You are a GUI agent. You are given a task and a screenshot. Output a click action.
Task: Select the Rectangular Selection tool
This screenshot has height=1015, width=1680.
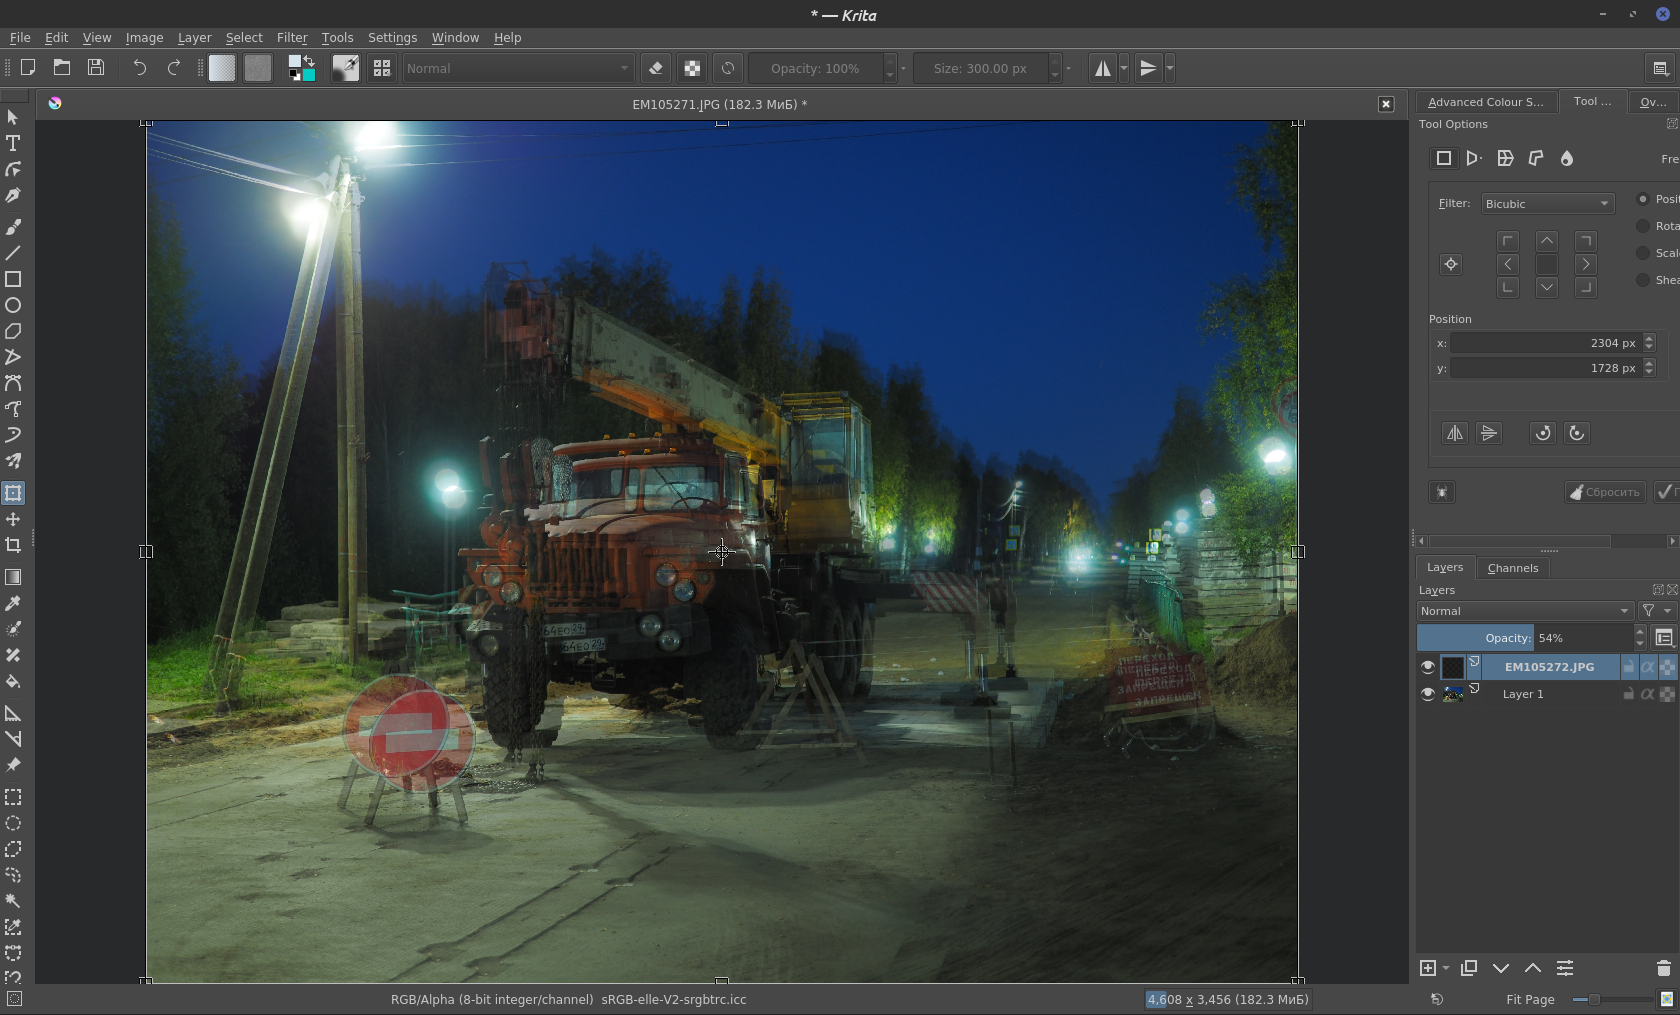click(13, 797)
